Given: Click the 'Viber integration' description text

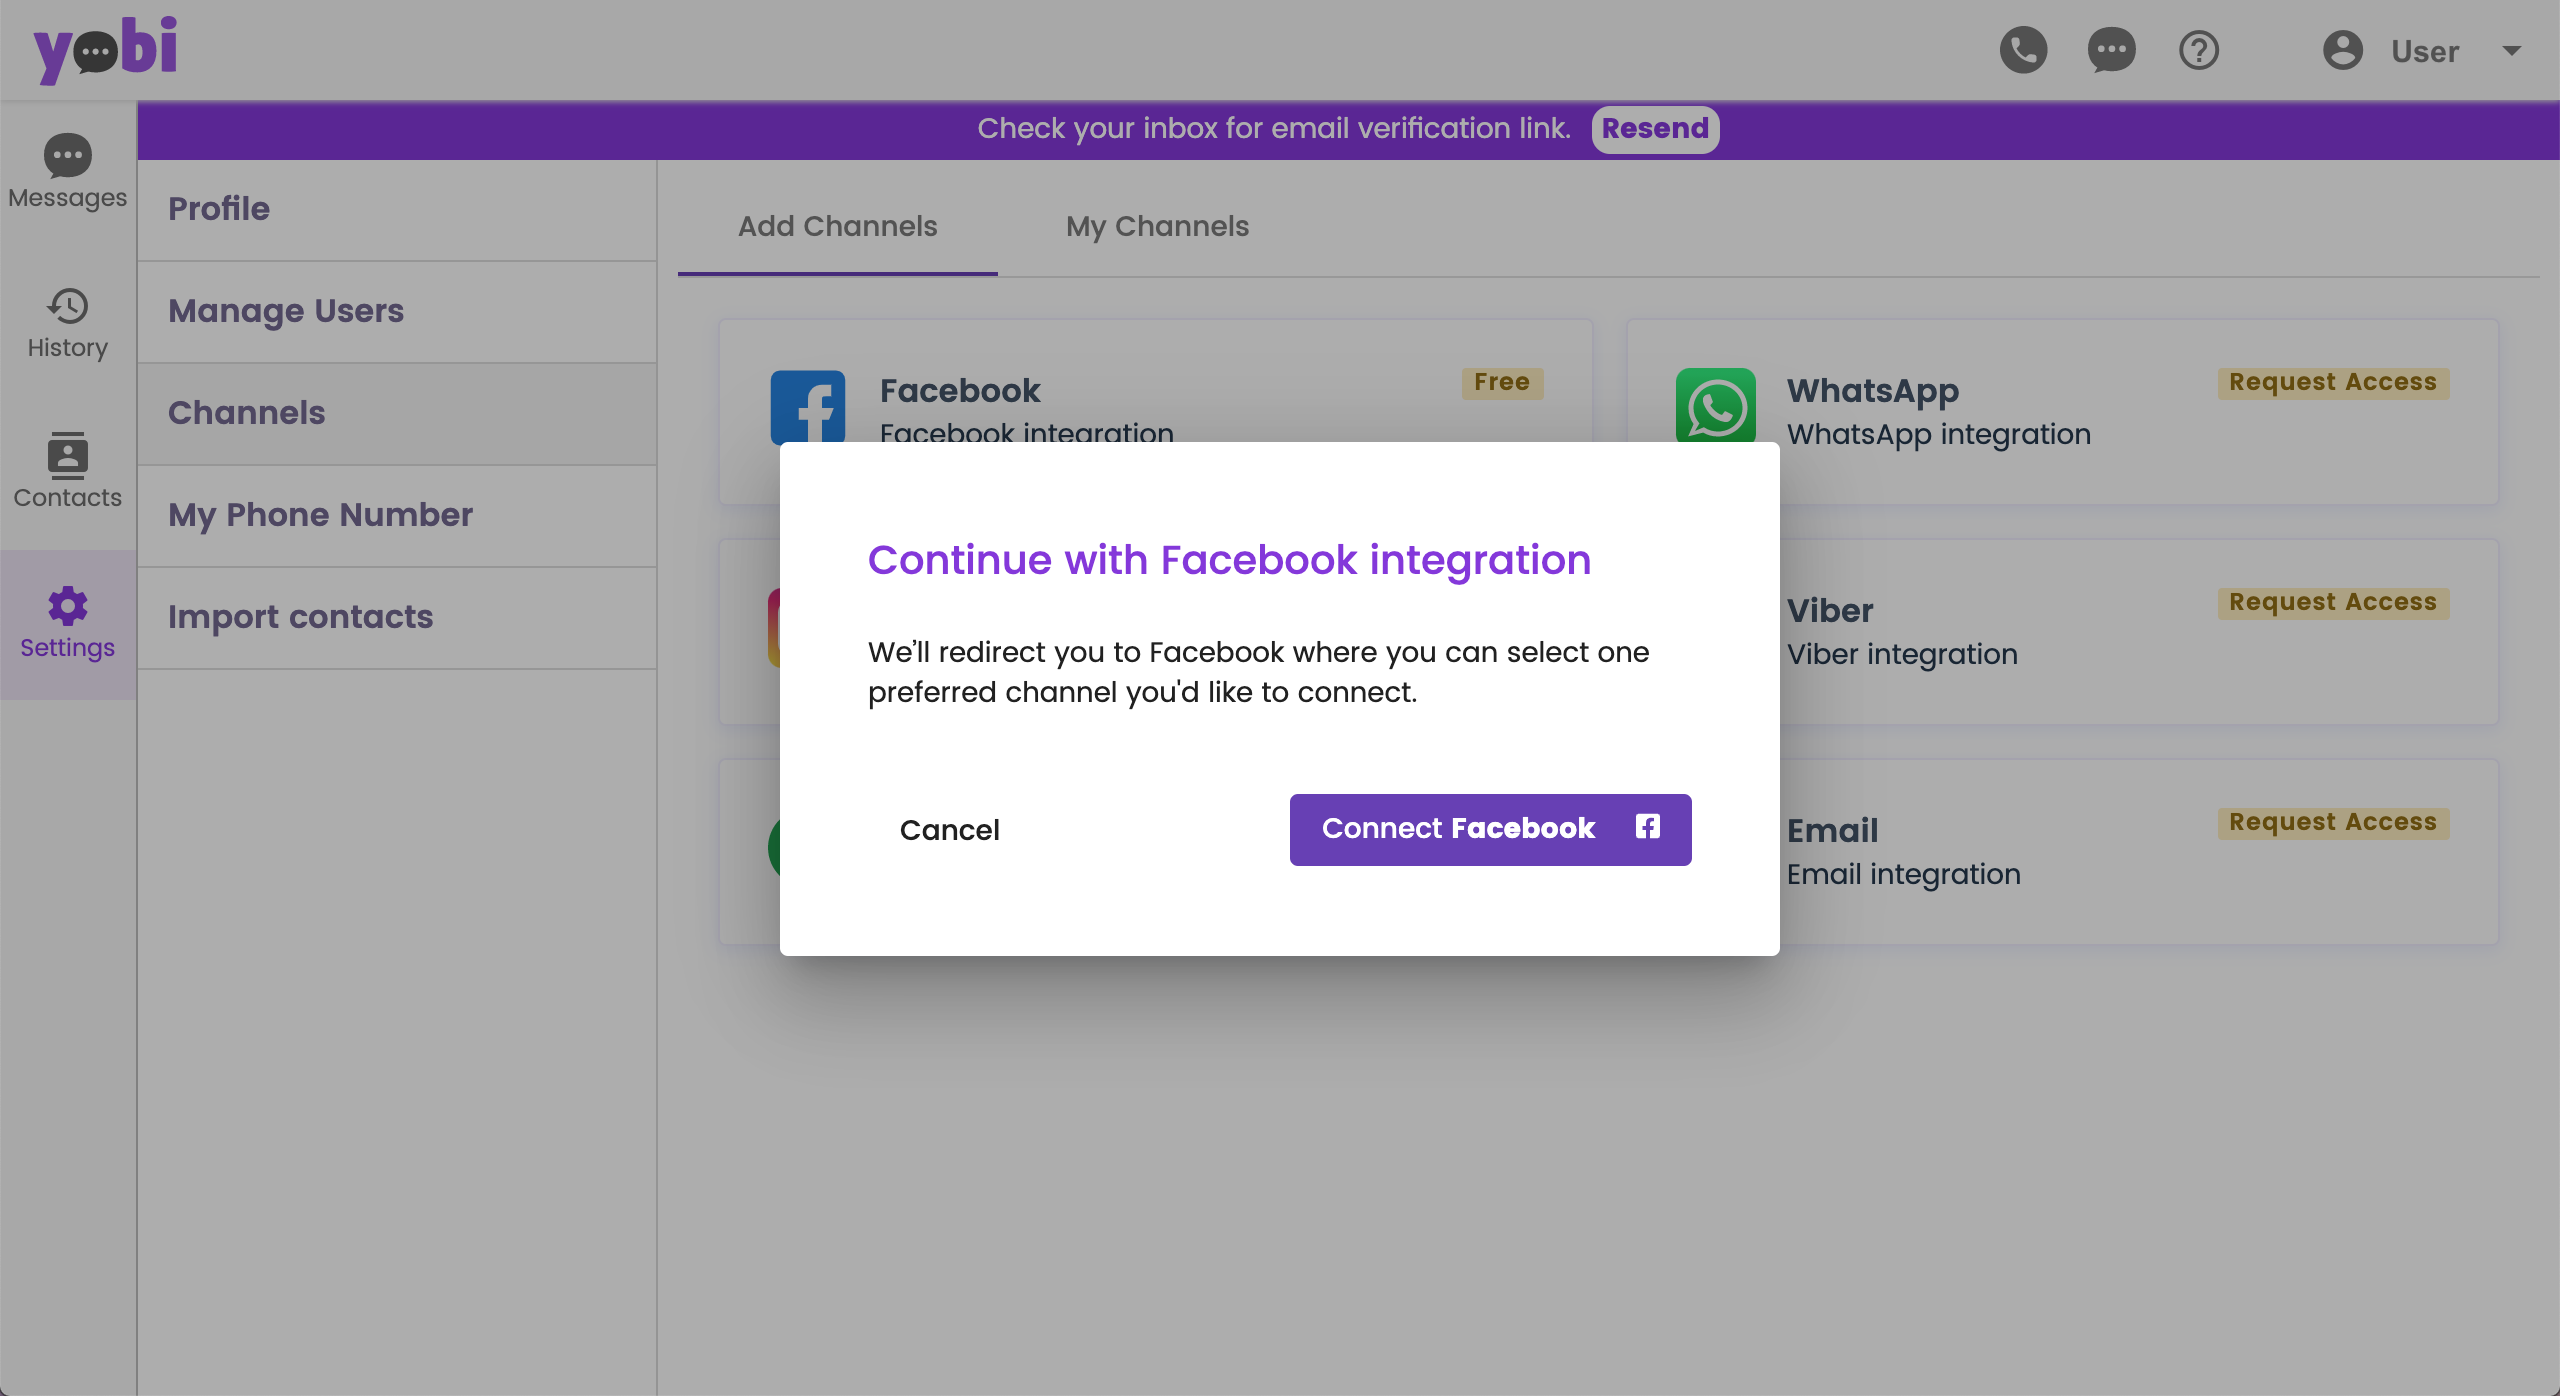Looking at the screenshot, I should click(x=1902, y=655).
